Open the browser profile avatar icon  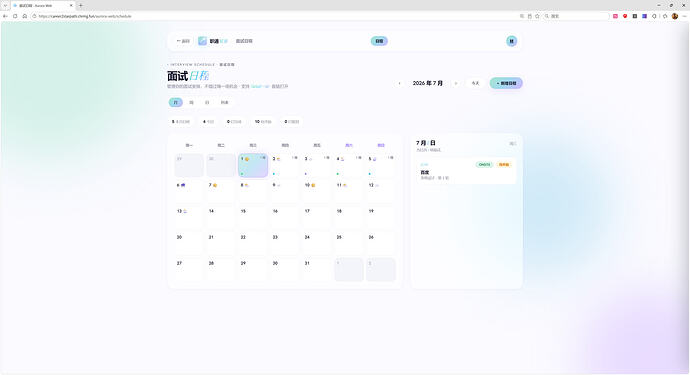[x=675, y=16]
